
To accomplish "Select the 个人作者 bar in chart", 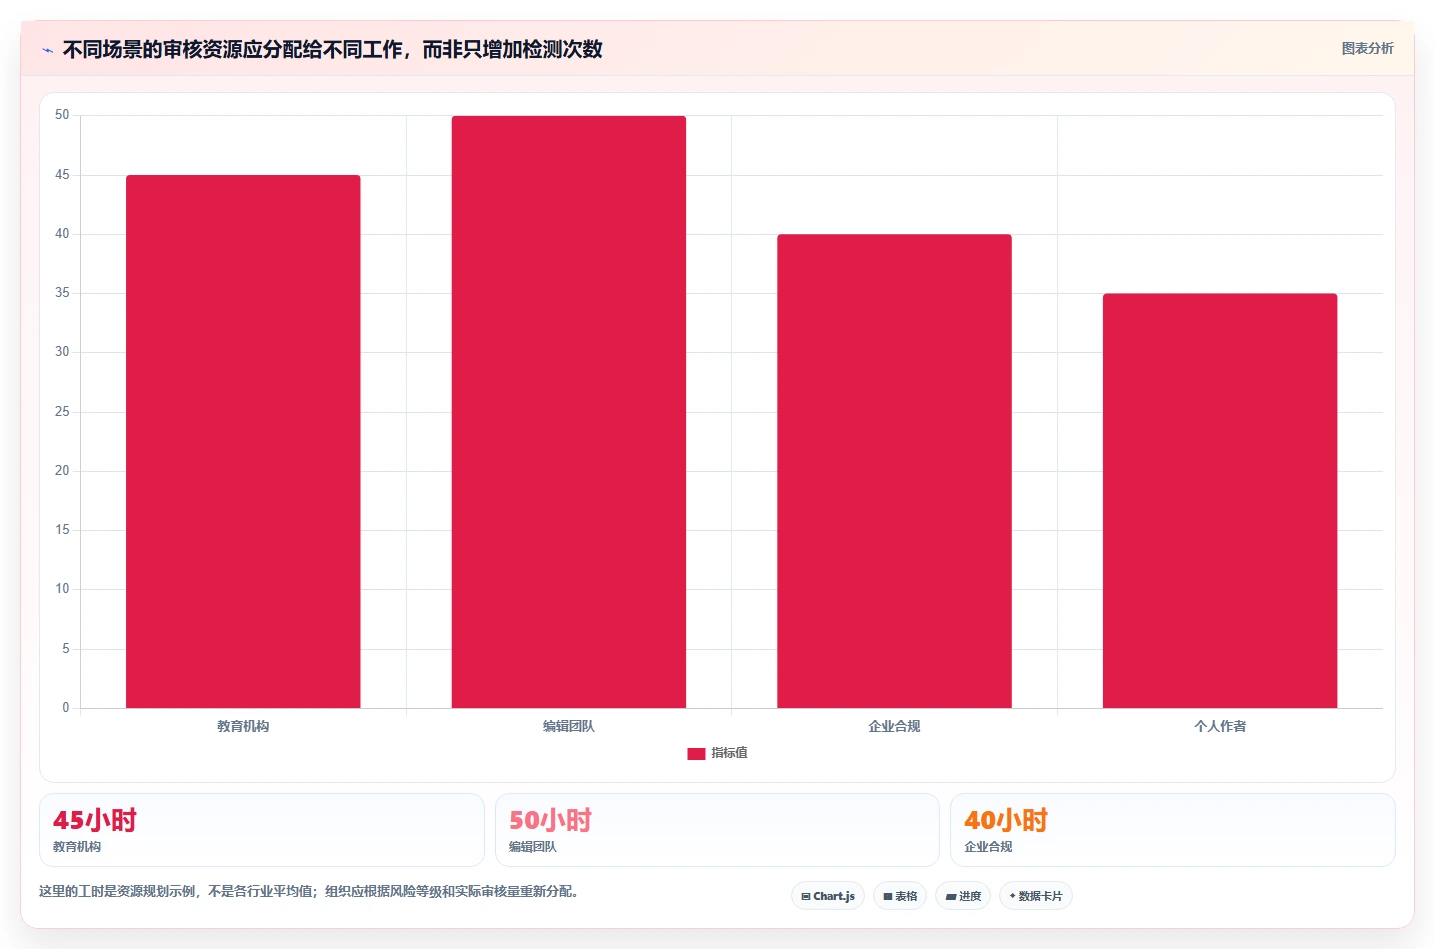I will pos(1220,501).
